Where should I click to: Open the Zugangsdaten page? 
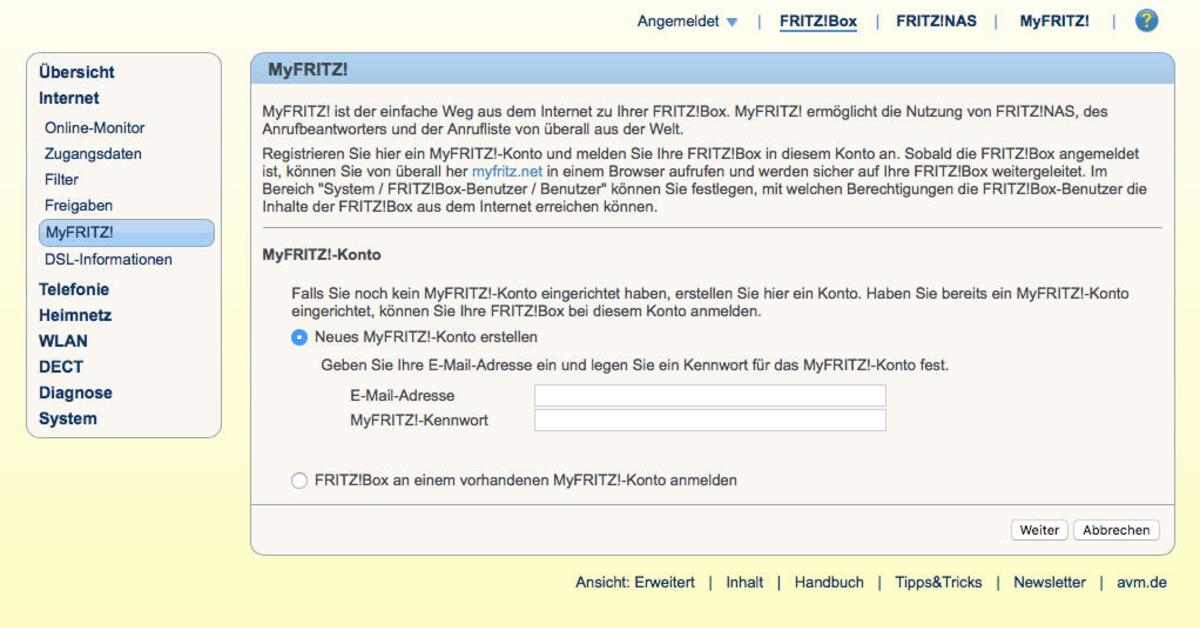[x=92, y=154]
